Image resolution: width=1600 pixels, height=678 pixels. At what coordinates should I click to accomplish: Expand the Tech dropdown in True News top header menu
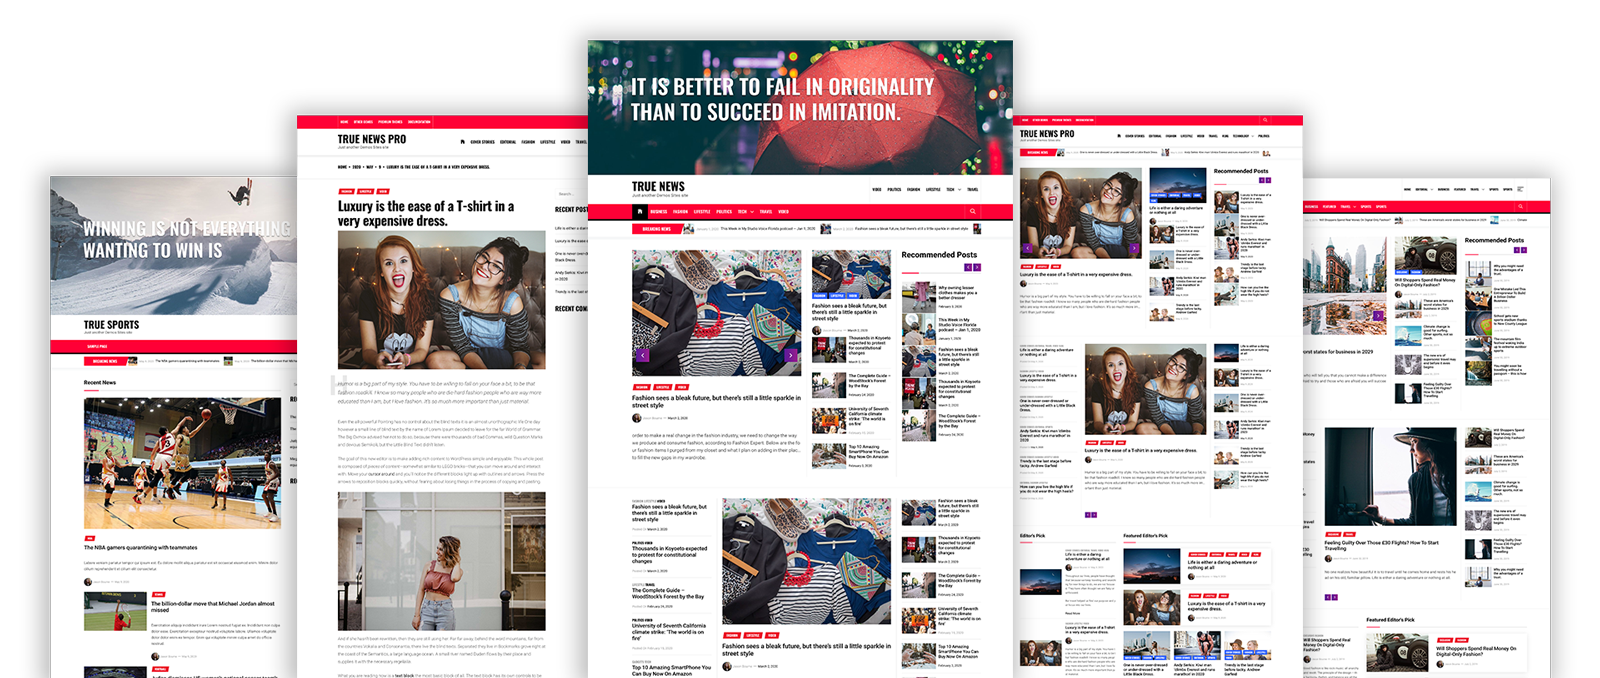point(959,189)
